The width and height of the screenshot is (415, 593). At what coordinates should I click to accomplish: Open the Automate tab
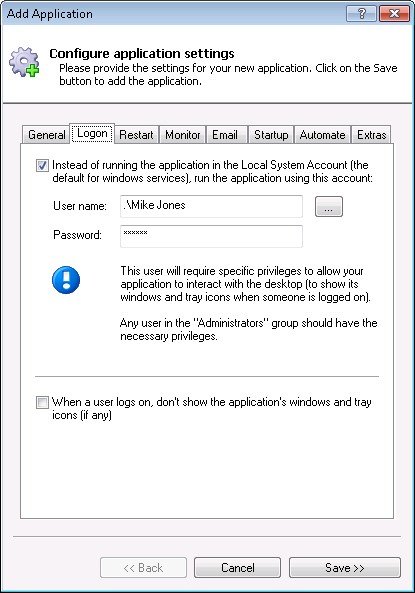pos(322,135)
